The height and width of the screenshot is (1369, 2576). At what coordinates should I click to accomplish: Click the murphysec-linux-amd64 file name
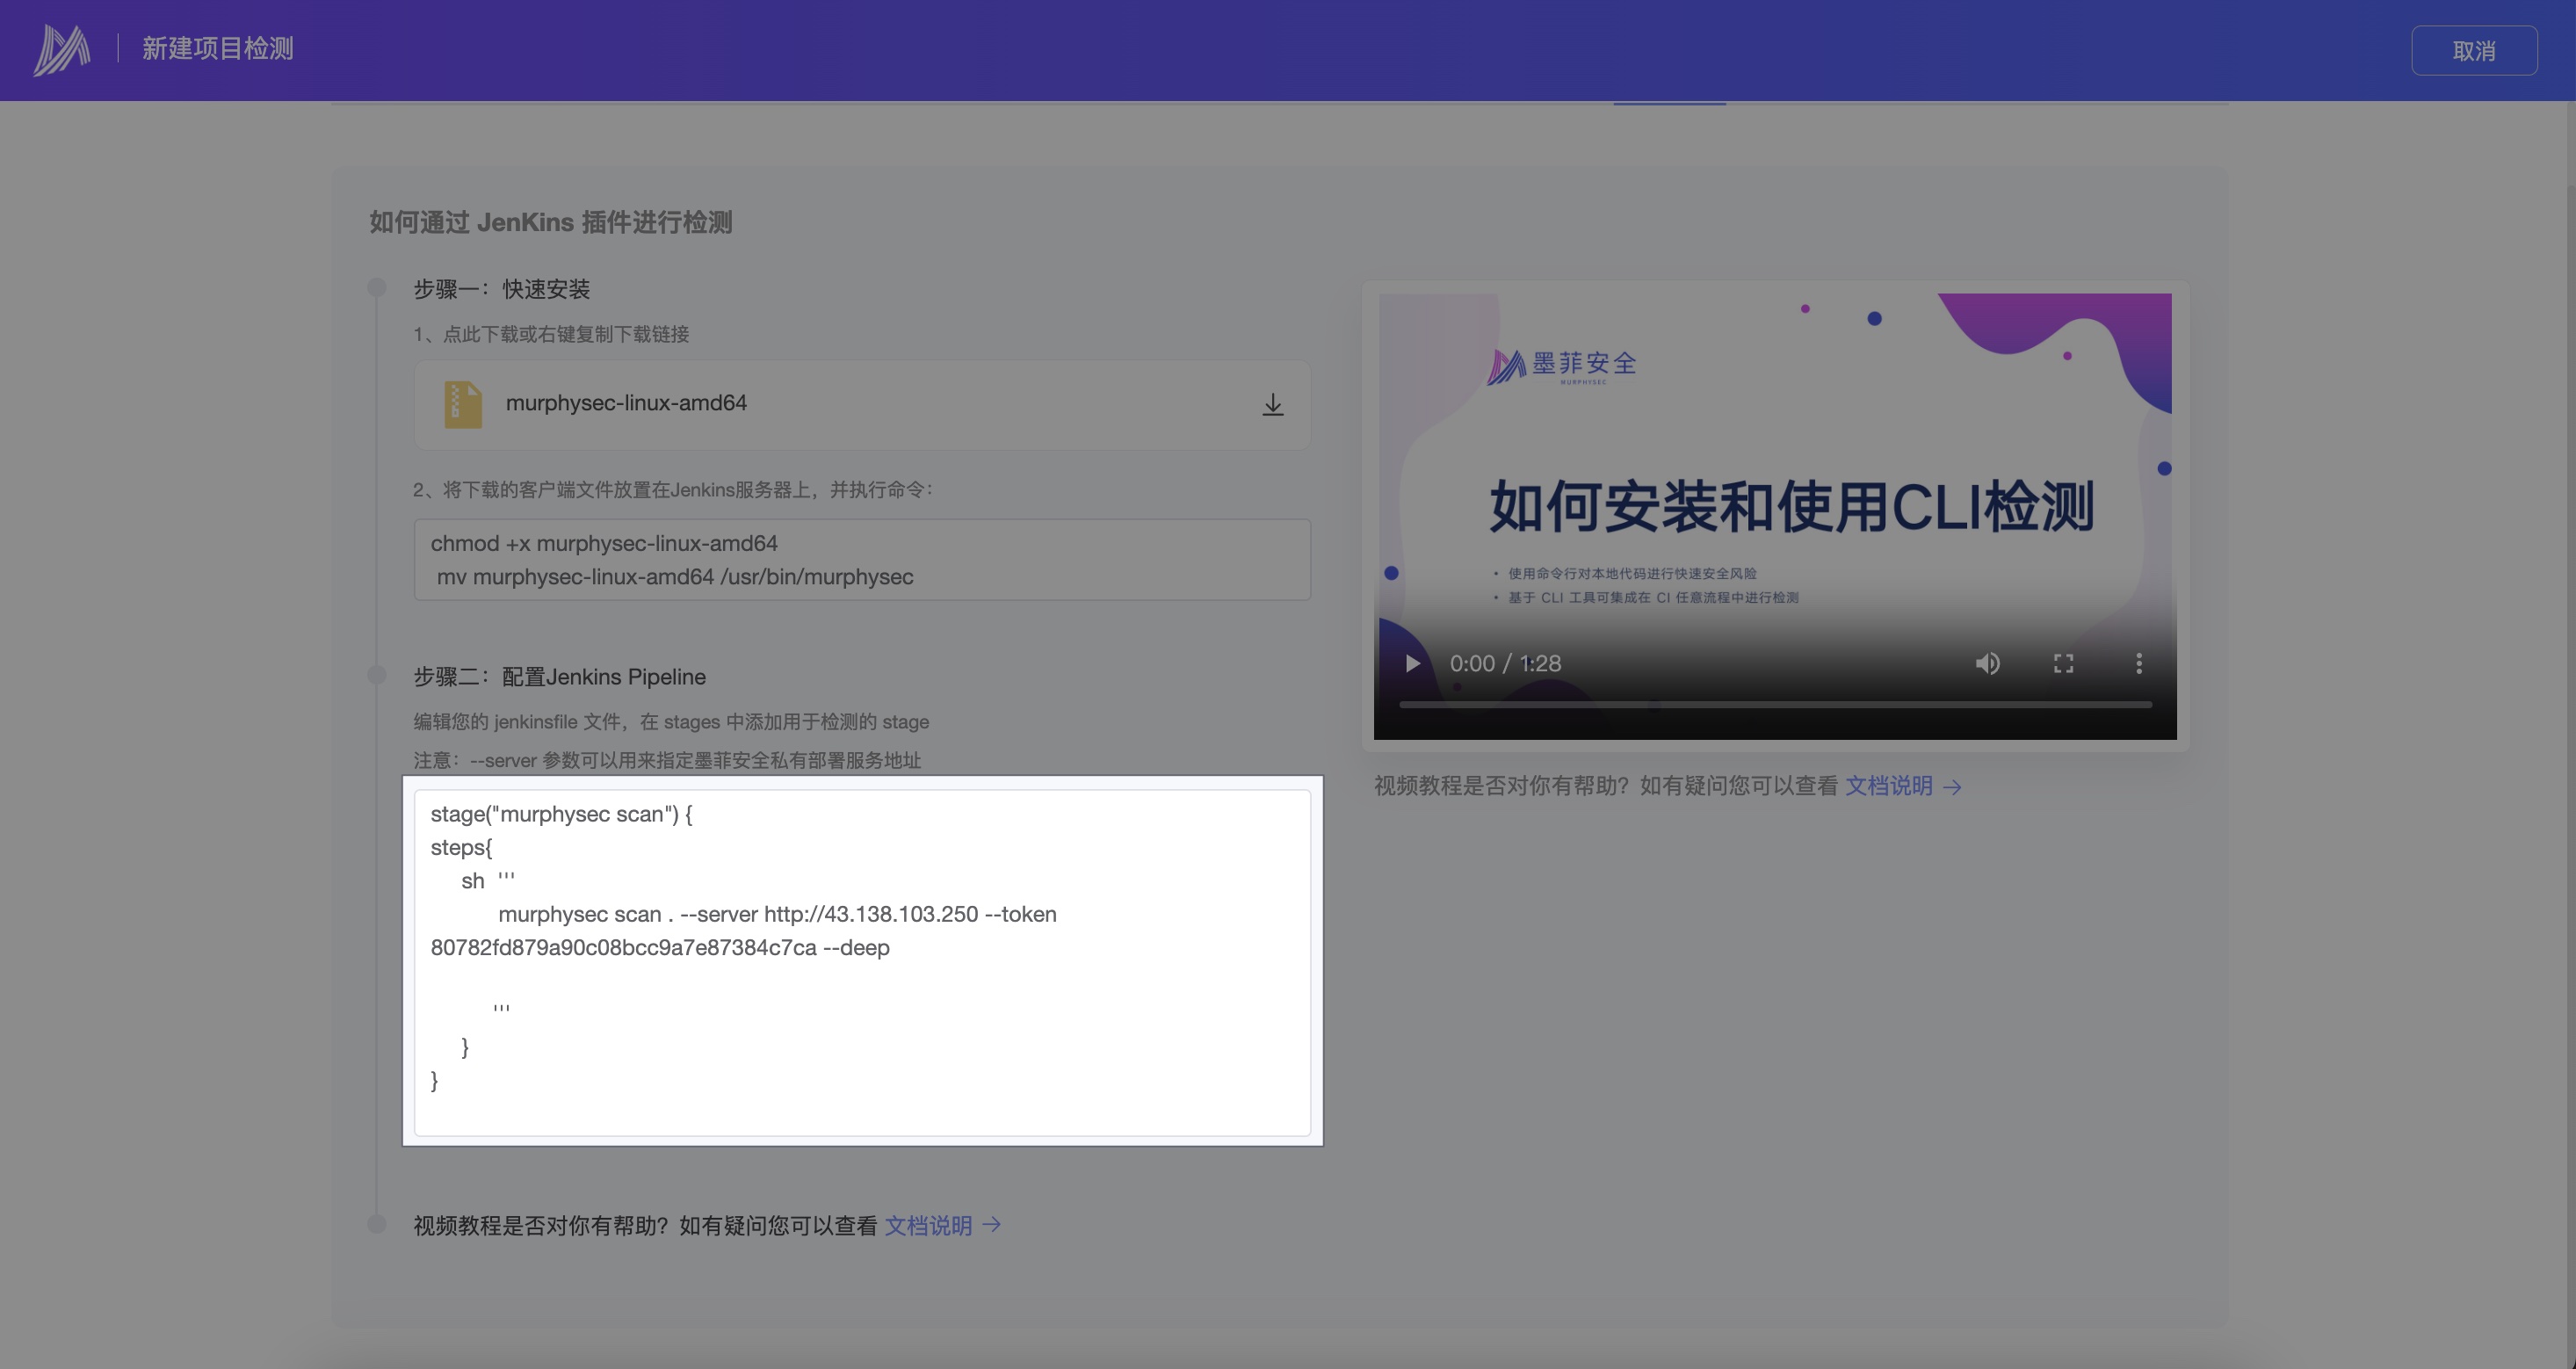point(626,403)
